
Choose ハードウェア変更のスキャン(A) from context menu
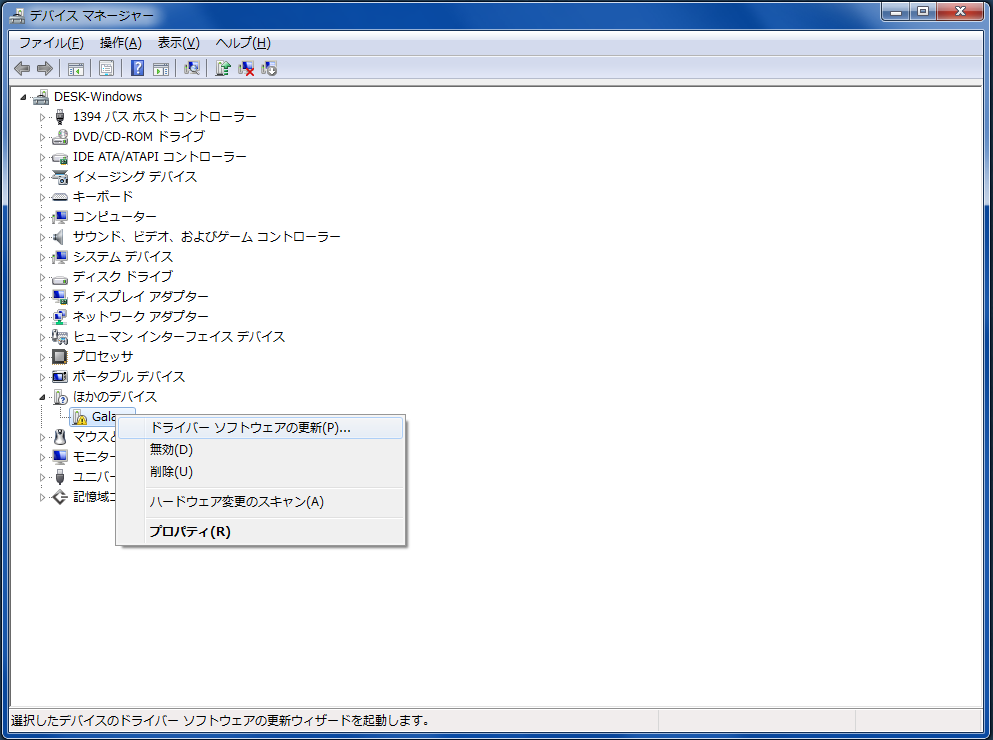coord(260,502)
